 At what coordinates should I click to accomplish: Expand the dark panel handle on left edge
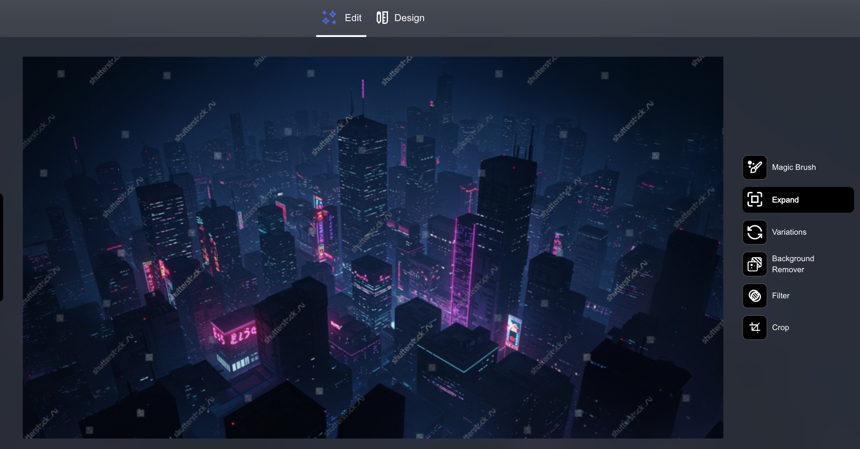pos(2,247)
